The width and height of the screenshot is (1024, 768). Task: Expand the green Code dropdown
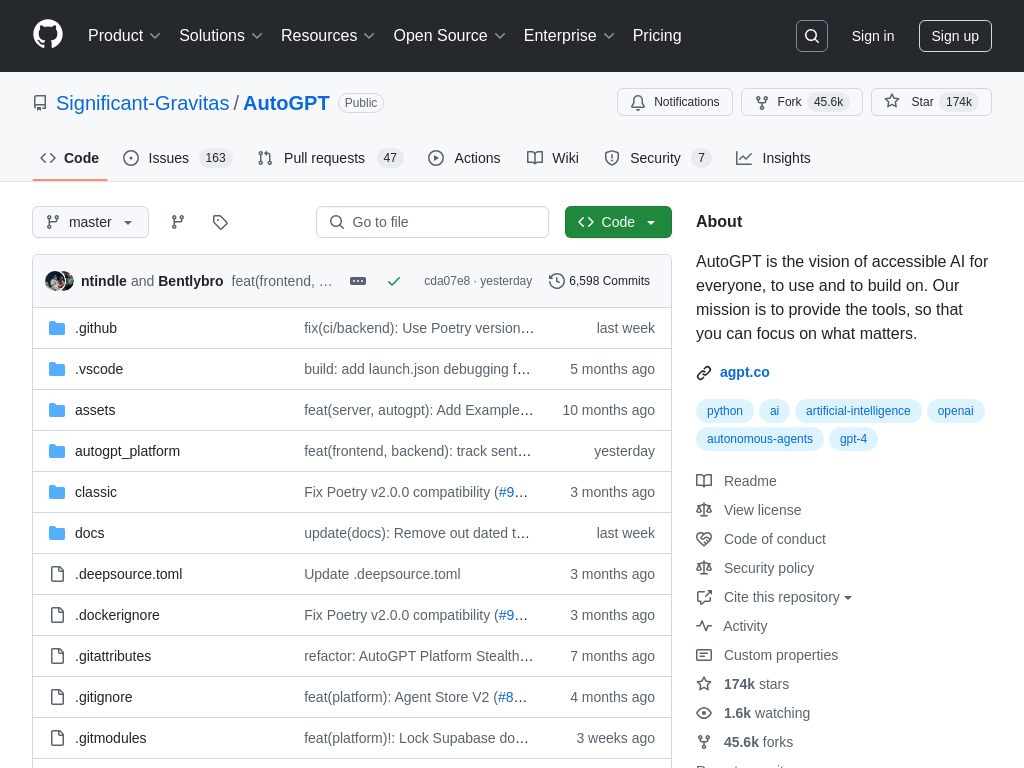(618, 222)
